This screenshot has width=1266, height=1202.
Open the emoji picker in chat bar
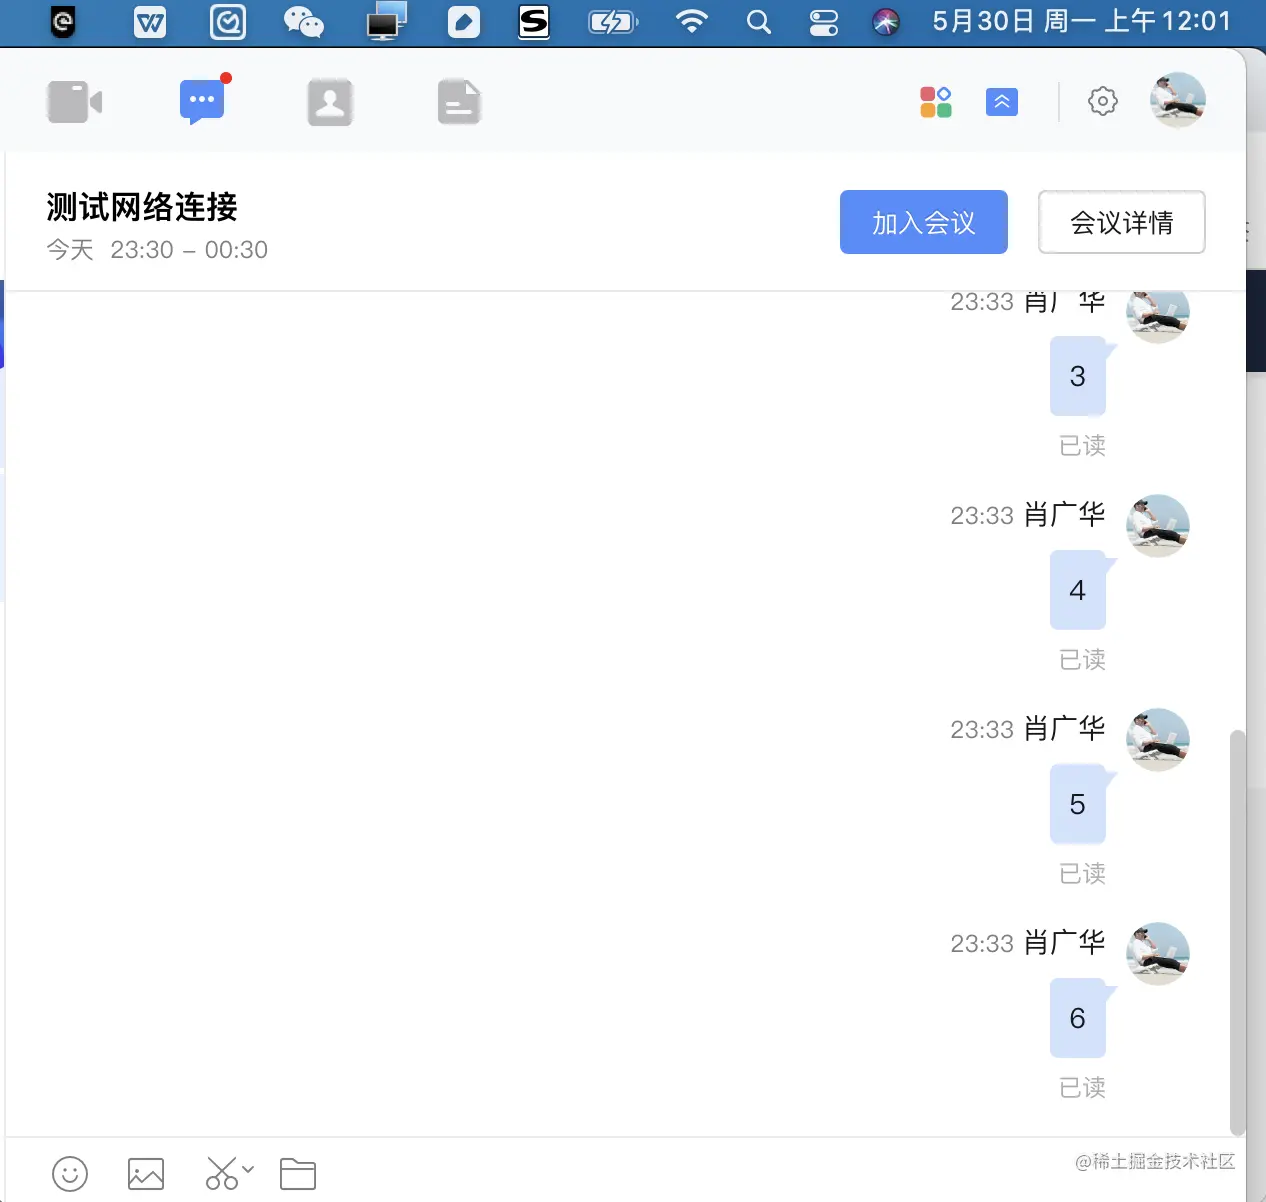(x=69, y=1173)
